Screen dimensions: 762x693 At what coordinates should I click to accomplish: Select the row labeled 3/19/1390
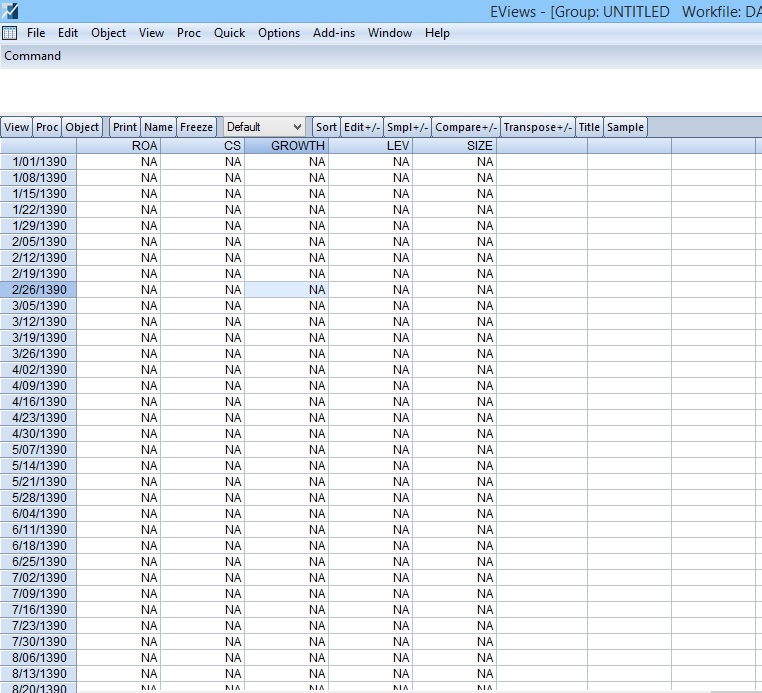click(x=38, y=338)
